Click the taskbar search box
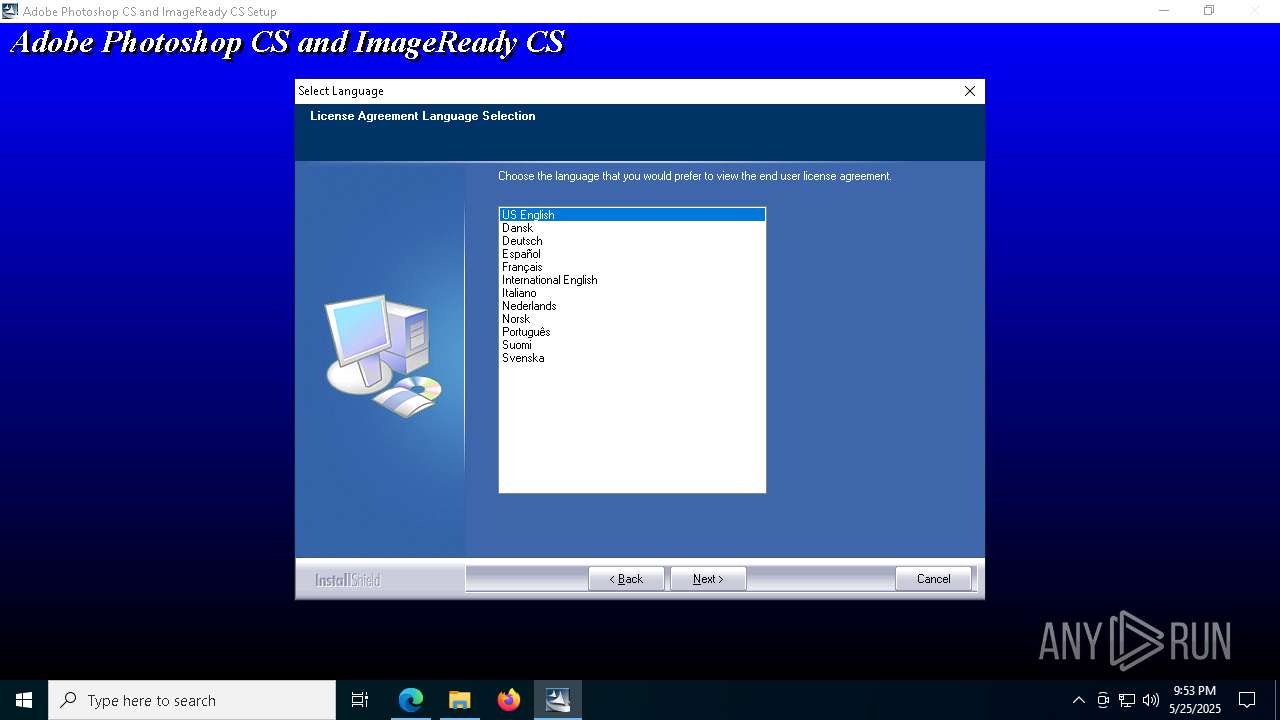The width and height of the screenshot is (1280, 720). pos(192,700)
